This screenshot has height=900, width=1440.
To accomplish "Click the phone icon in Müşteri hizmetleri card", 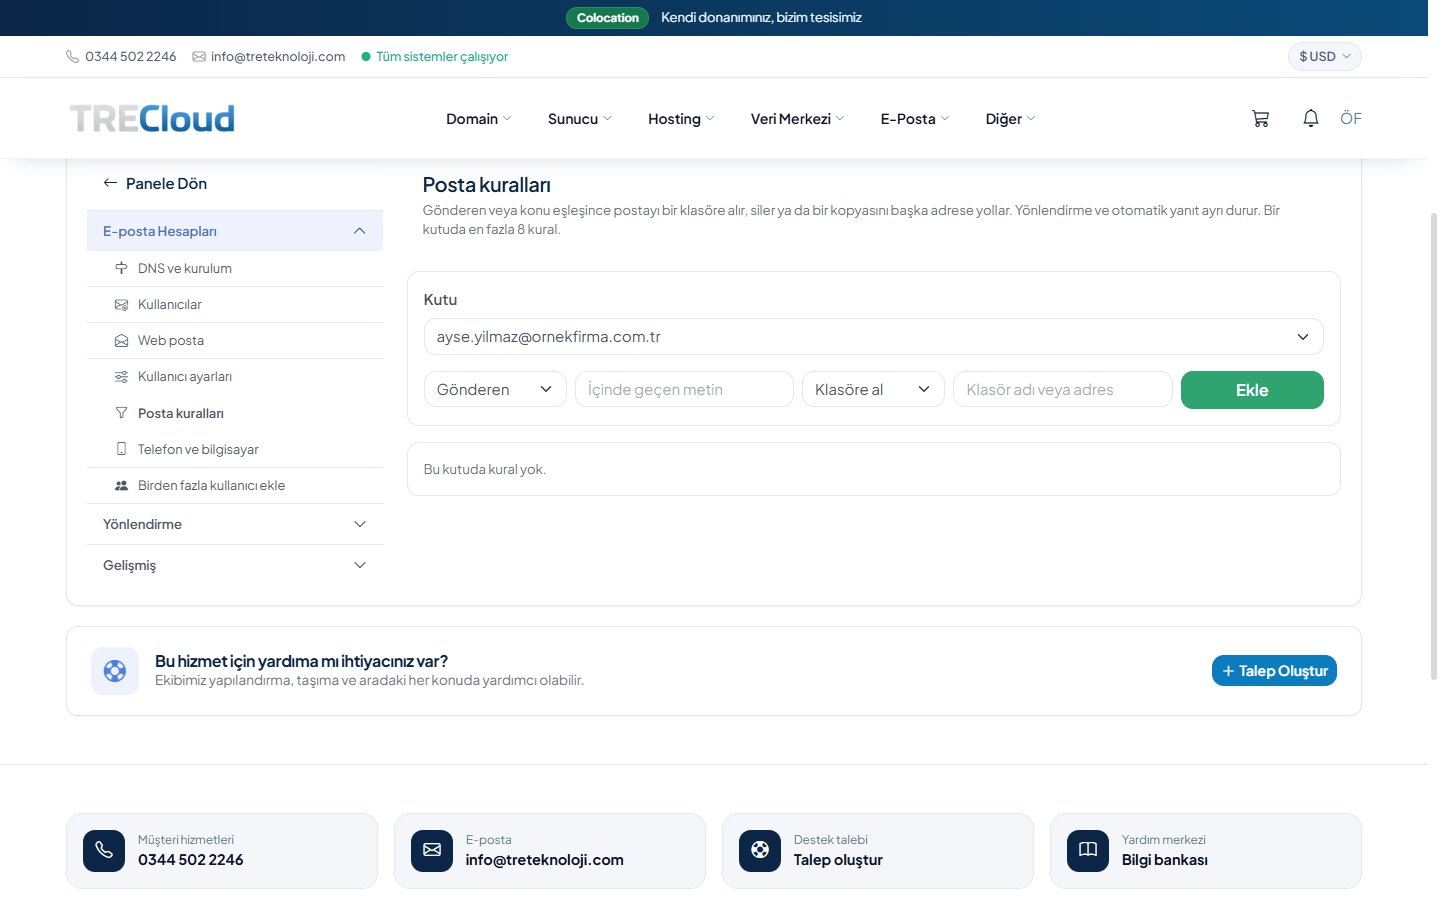I will pos(104,851).
